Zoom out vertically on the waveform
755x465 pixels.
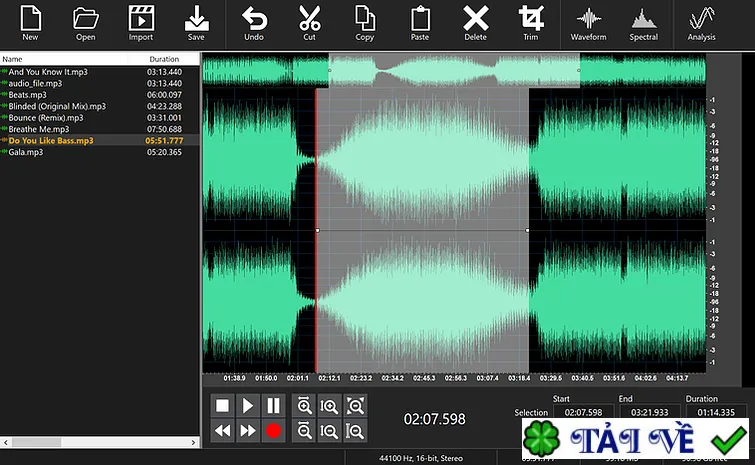329,430
